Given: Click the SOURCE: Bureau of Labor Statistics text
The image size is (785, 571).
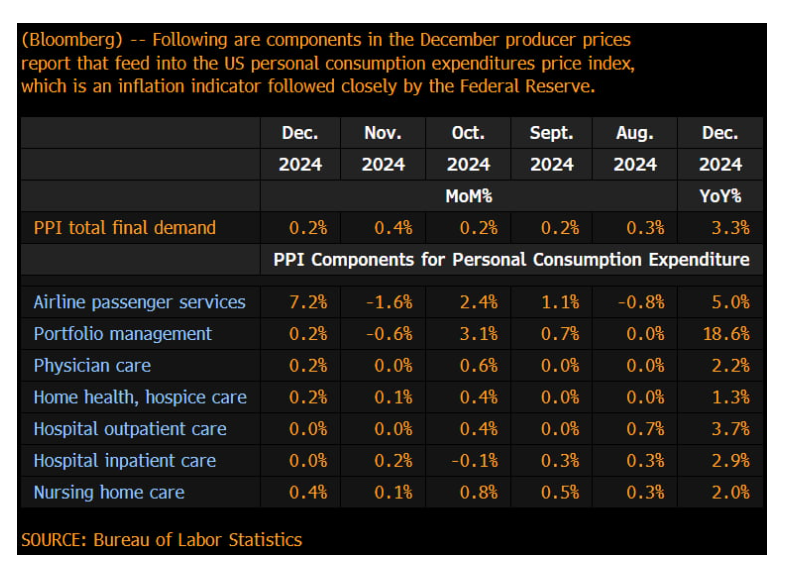Looking at the screenshot, I should click(x=161, y=540).
